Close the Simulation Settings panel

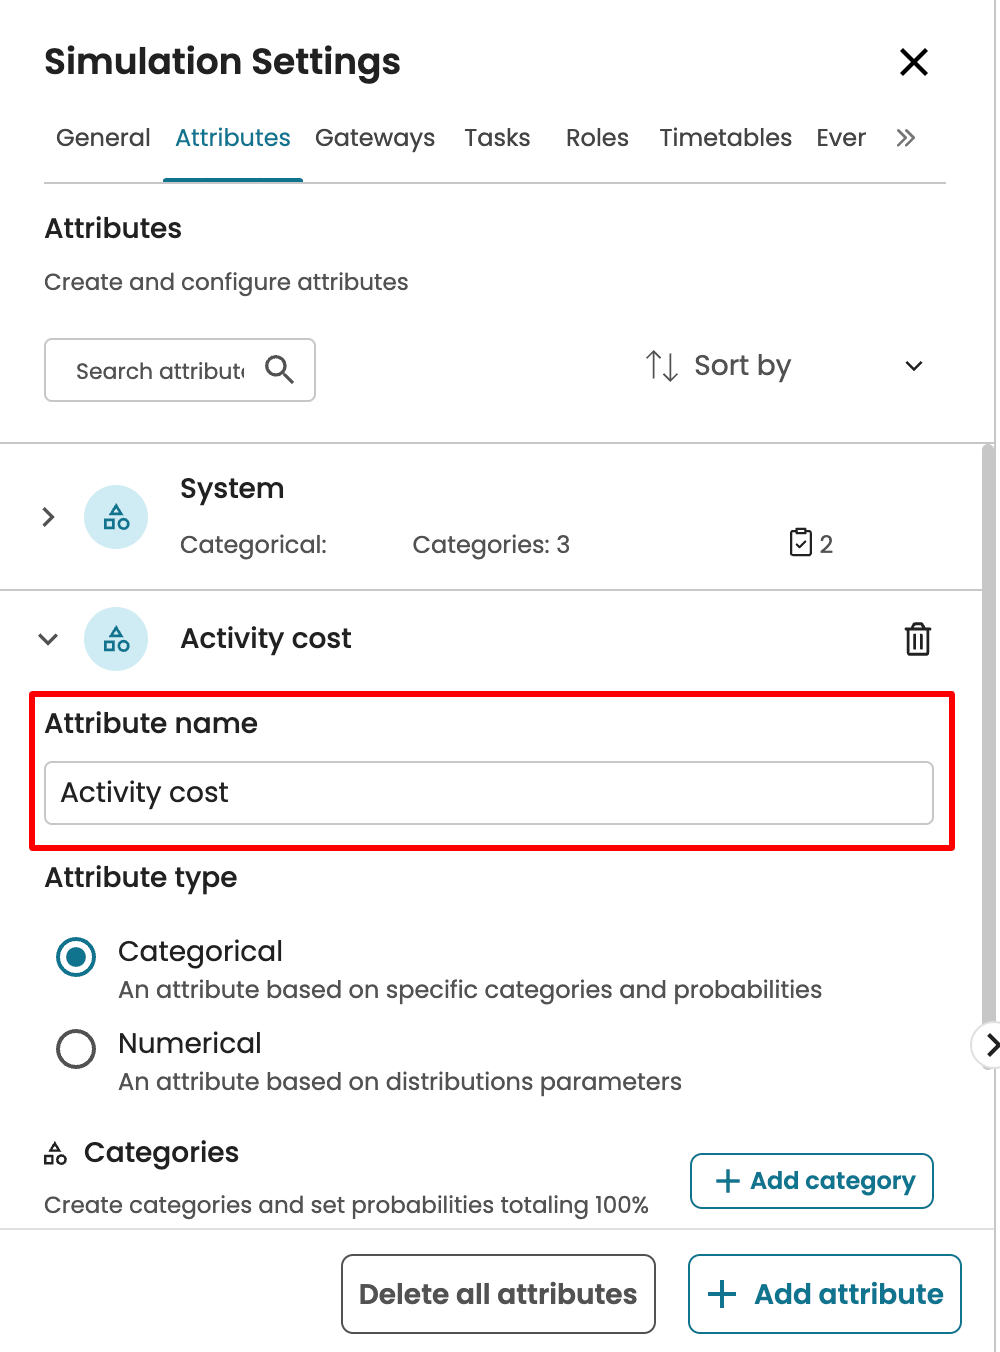tap(913, 62)
